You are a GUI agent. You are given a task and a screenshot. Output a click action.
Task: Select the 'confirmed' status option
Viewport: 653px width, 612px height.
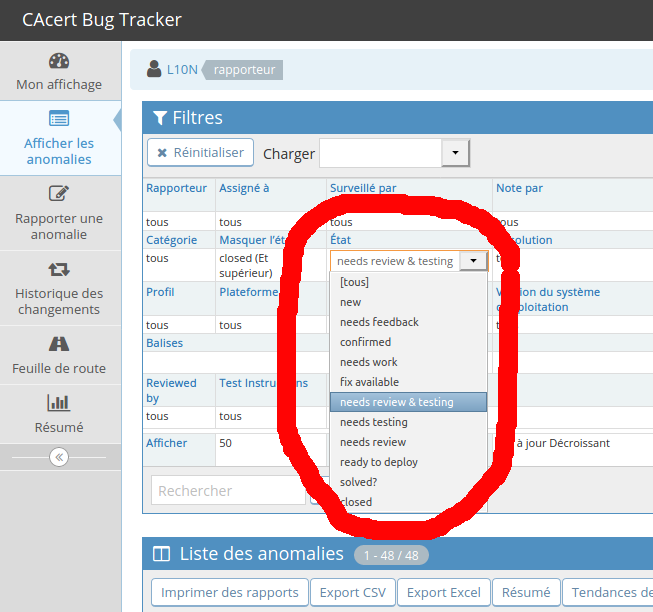[x=365, y=342]
